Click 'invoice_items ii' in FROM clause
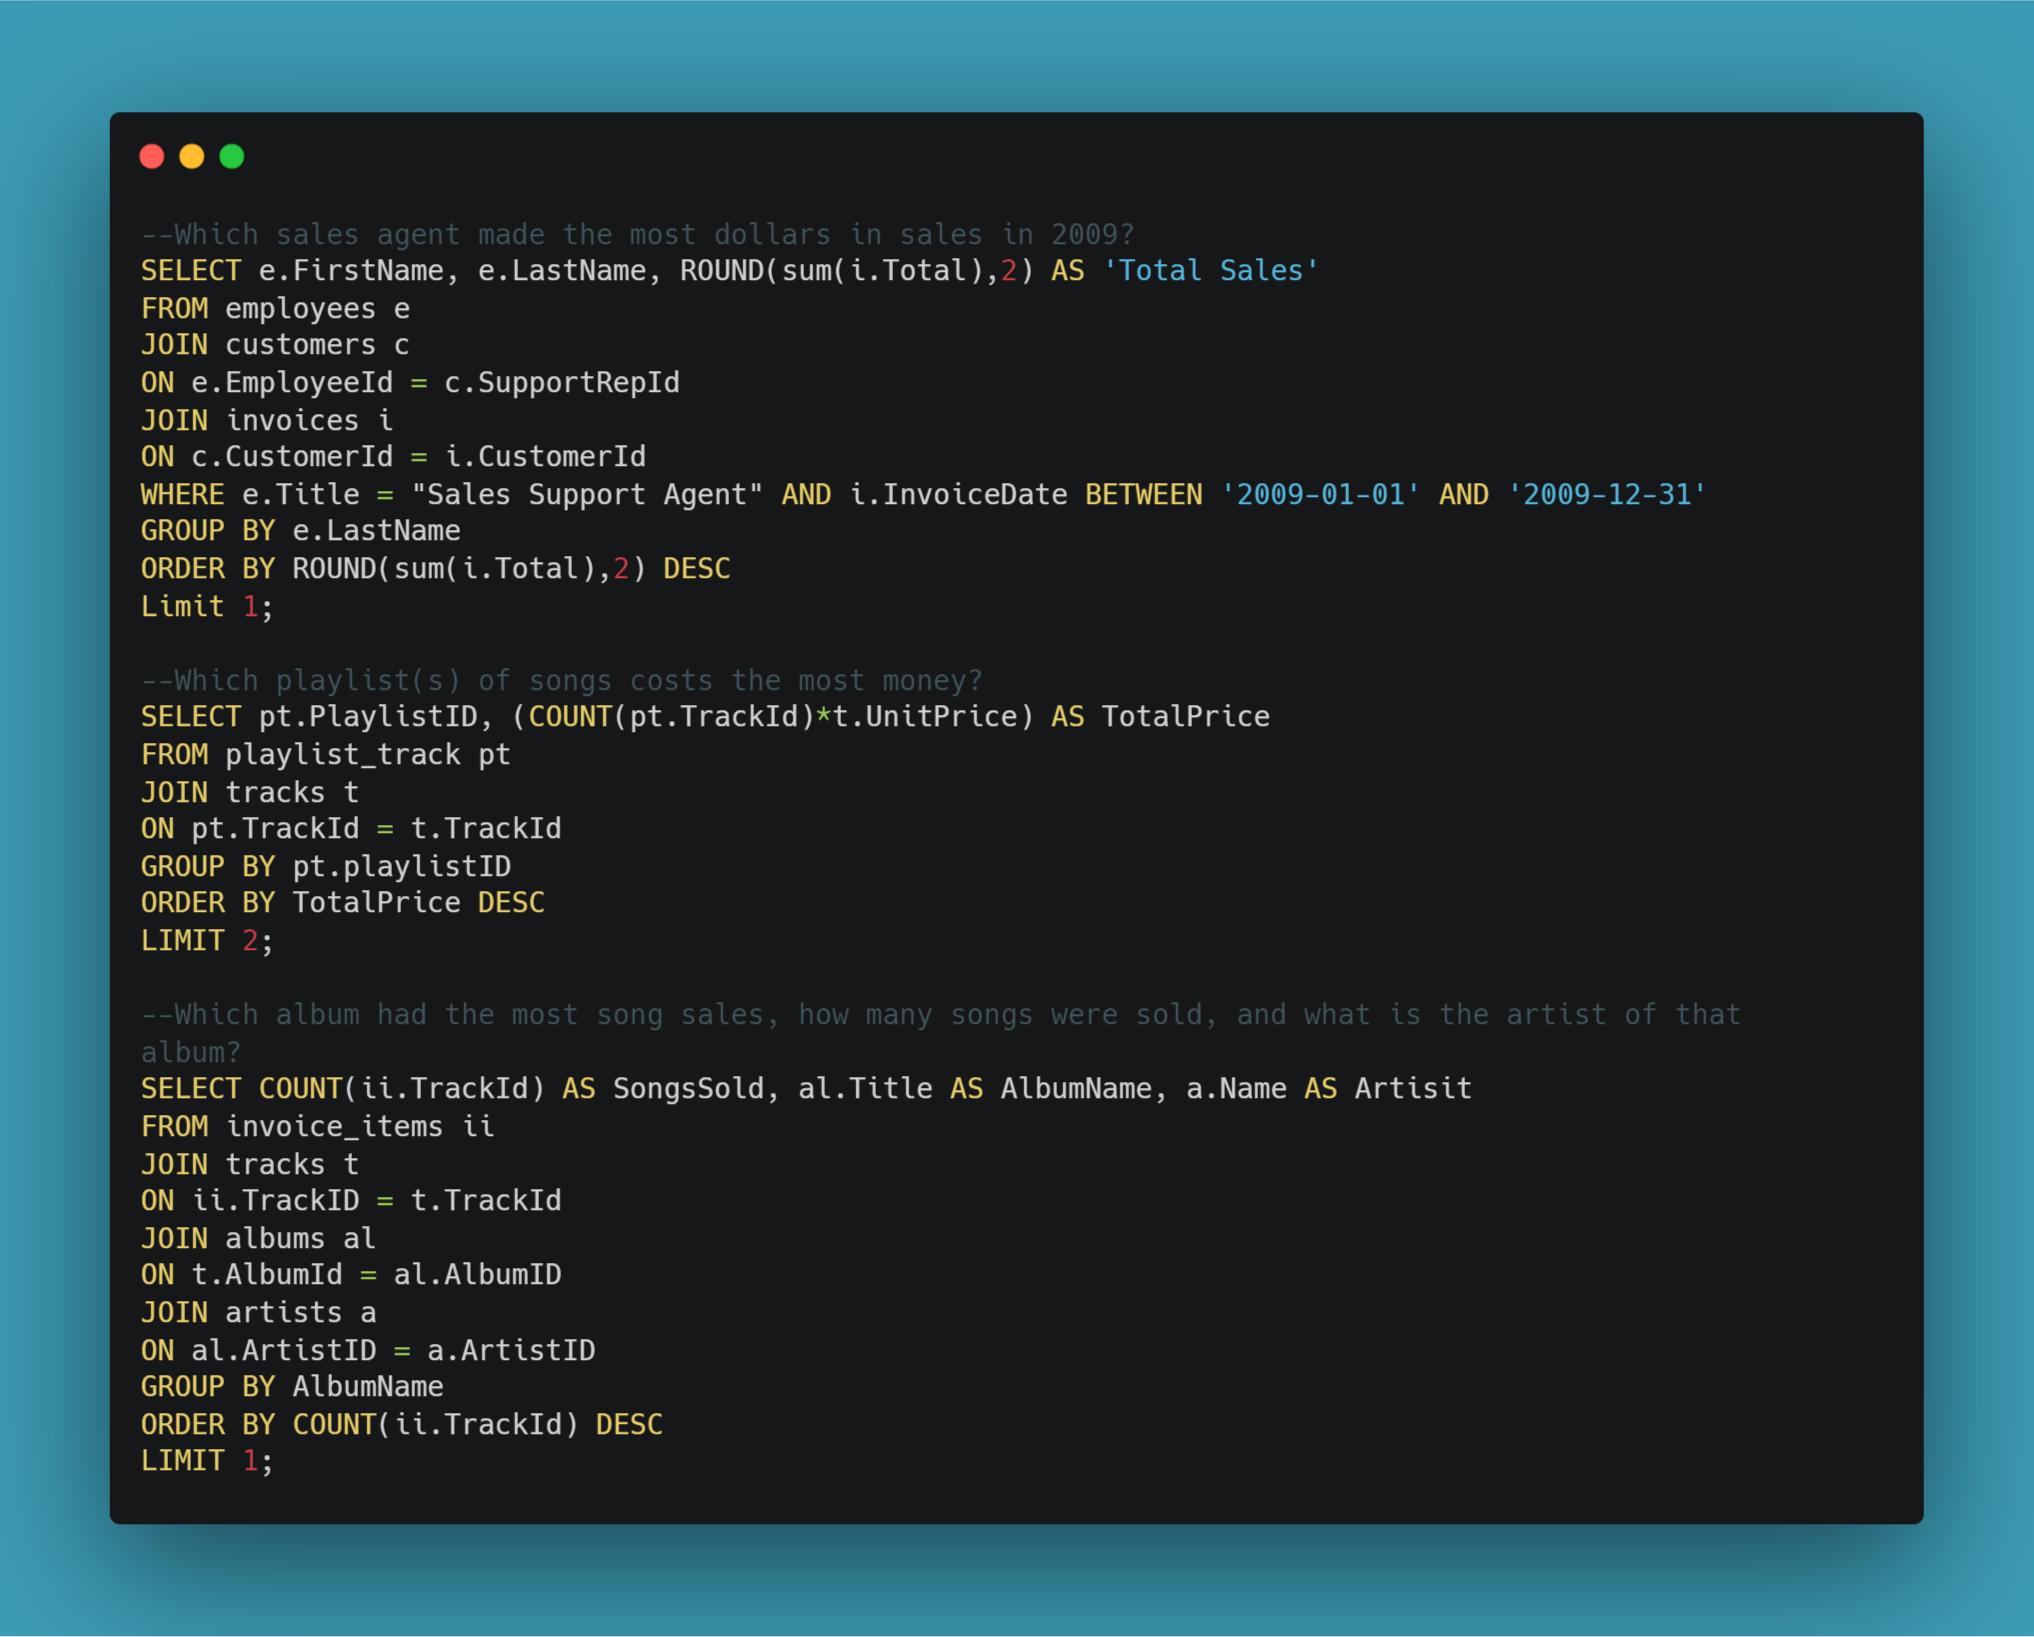The width and height of the screenshot is (2034, 1637). click(x=360, y=1126)
